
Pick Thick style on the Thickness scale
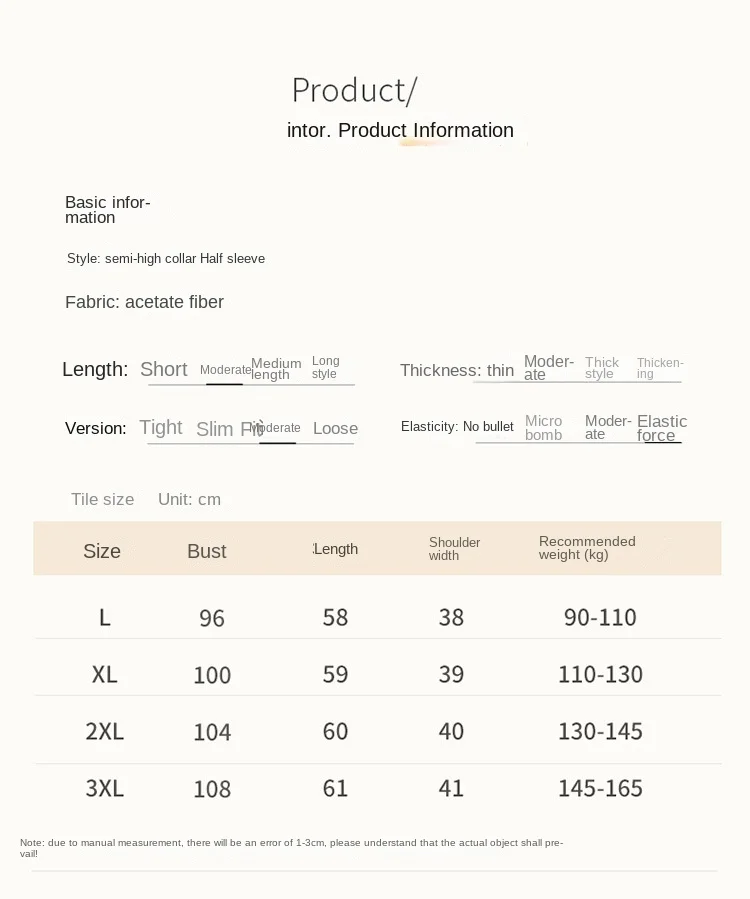[601, 368]
